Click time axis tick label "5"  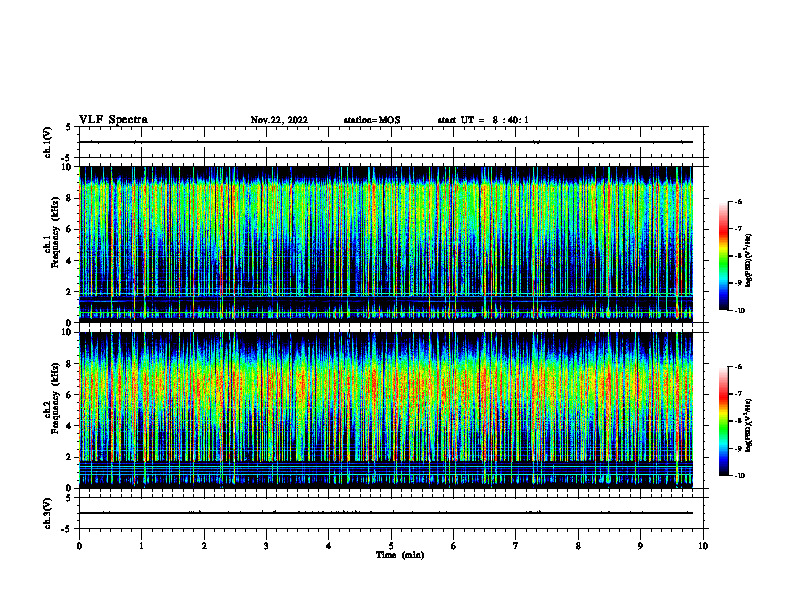(391, 546)
